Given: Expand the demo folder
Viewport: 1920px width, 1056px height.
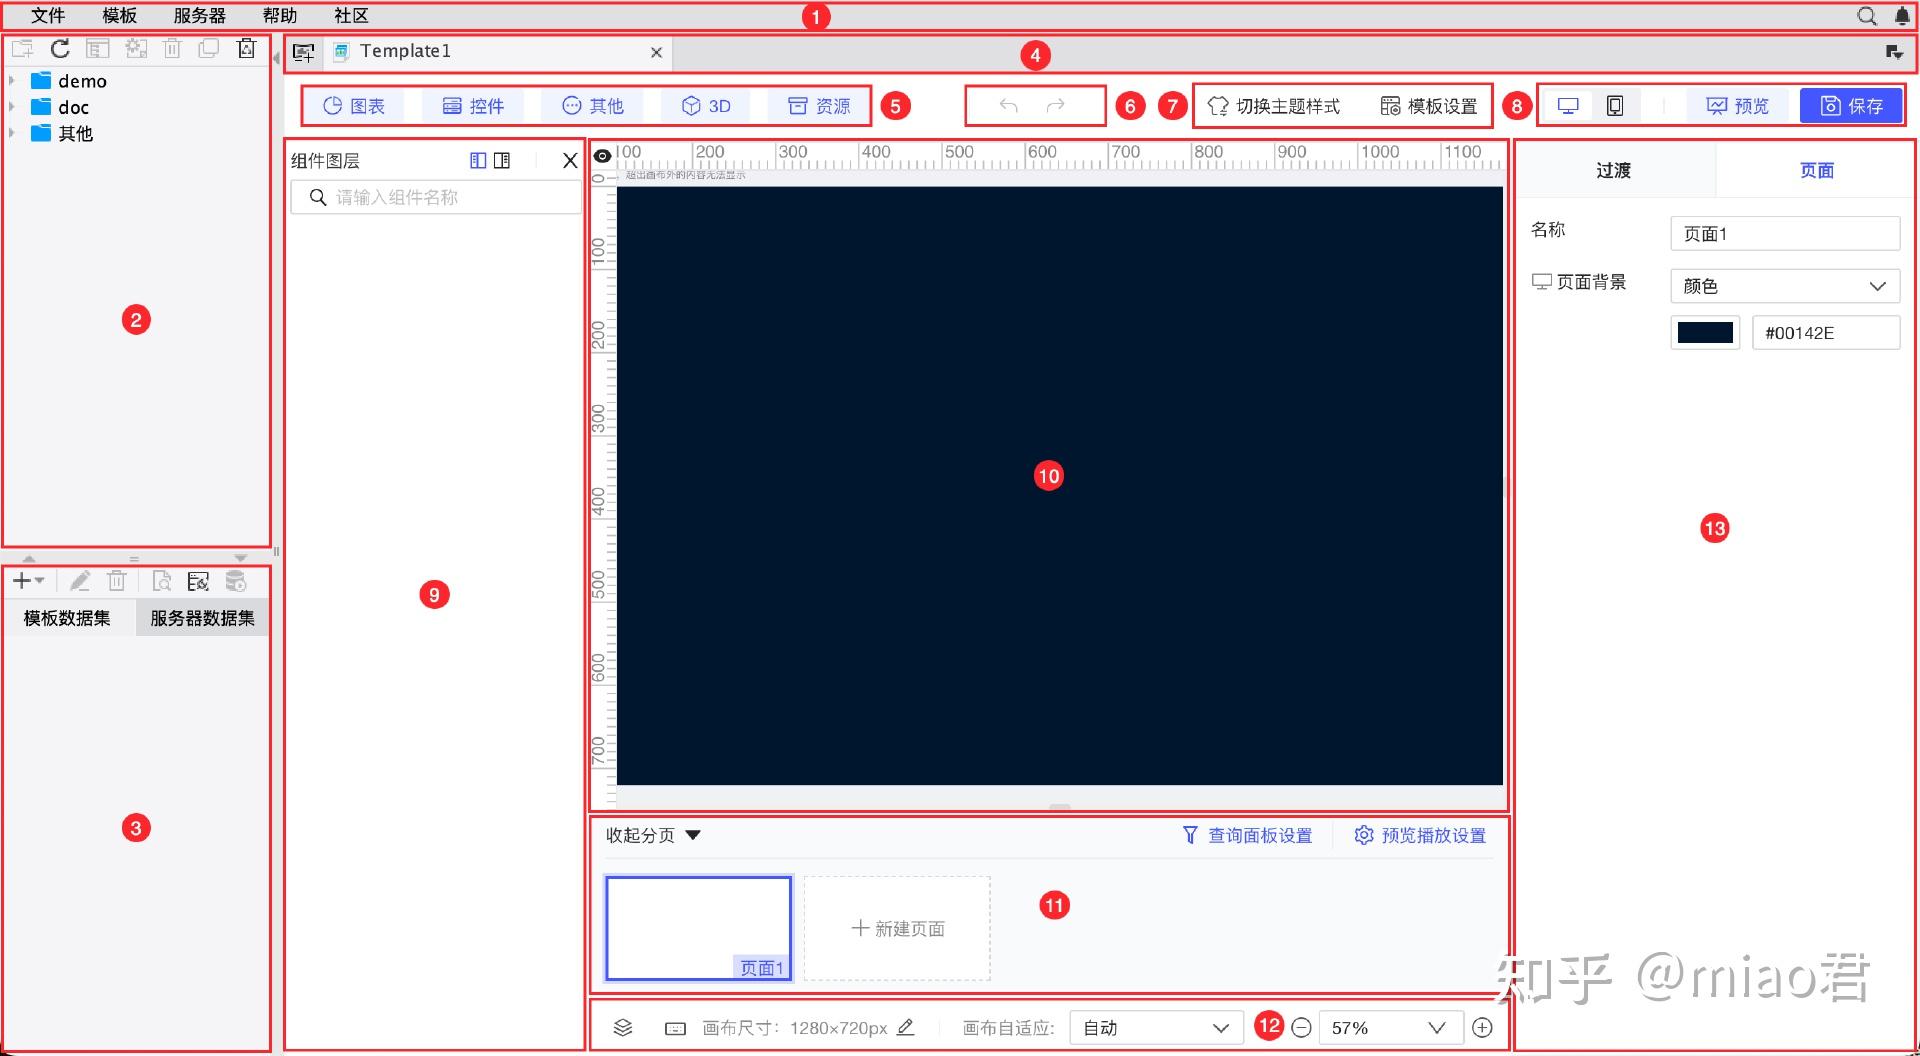Looking at the screenshot, I should tap(13, 81).
